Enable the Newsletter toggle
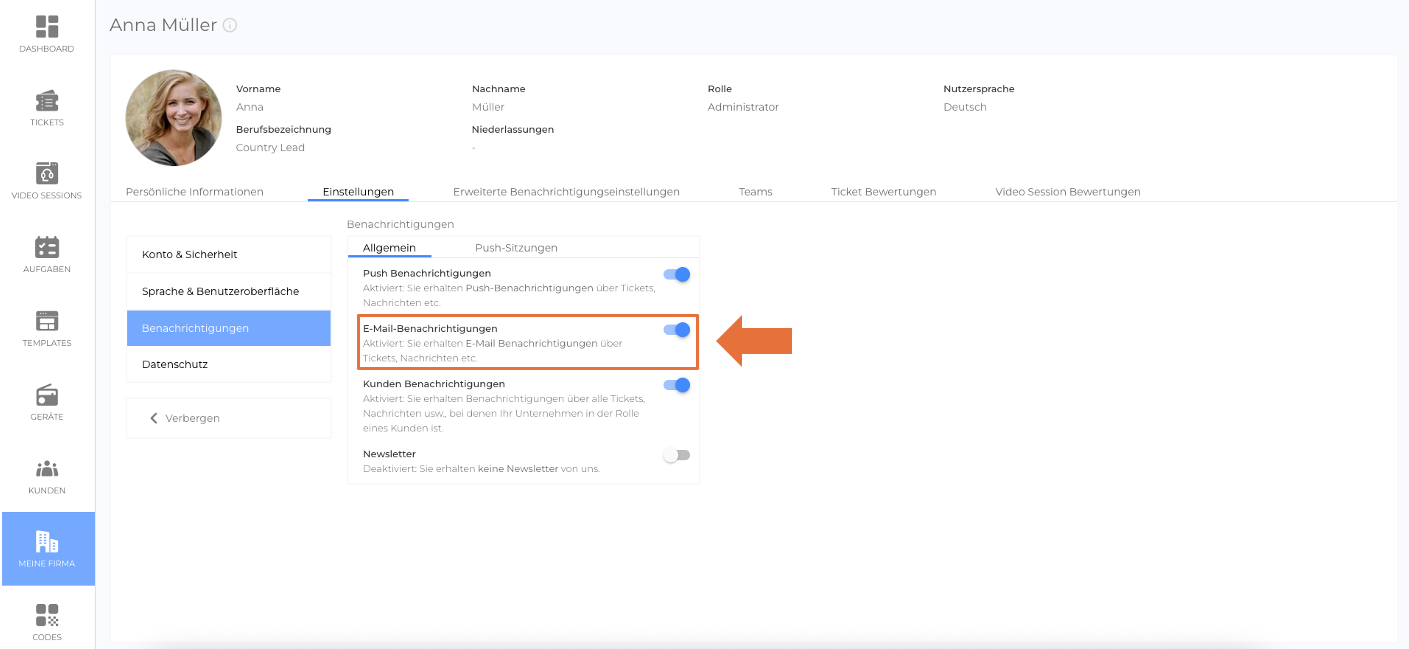The width and height of the screenshot is (1409, 649). [677, 455]
